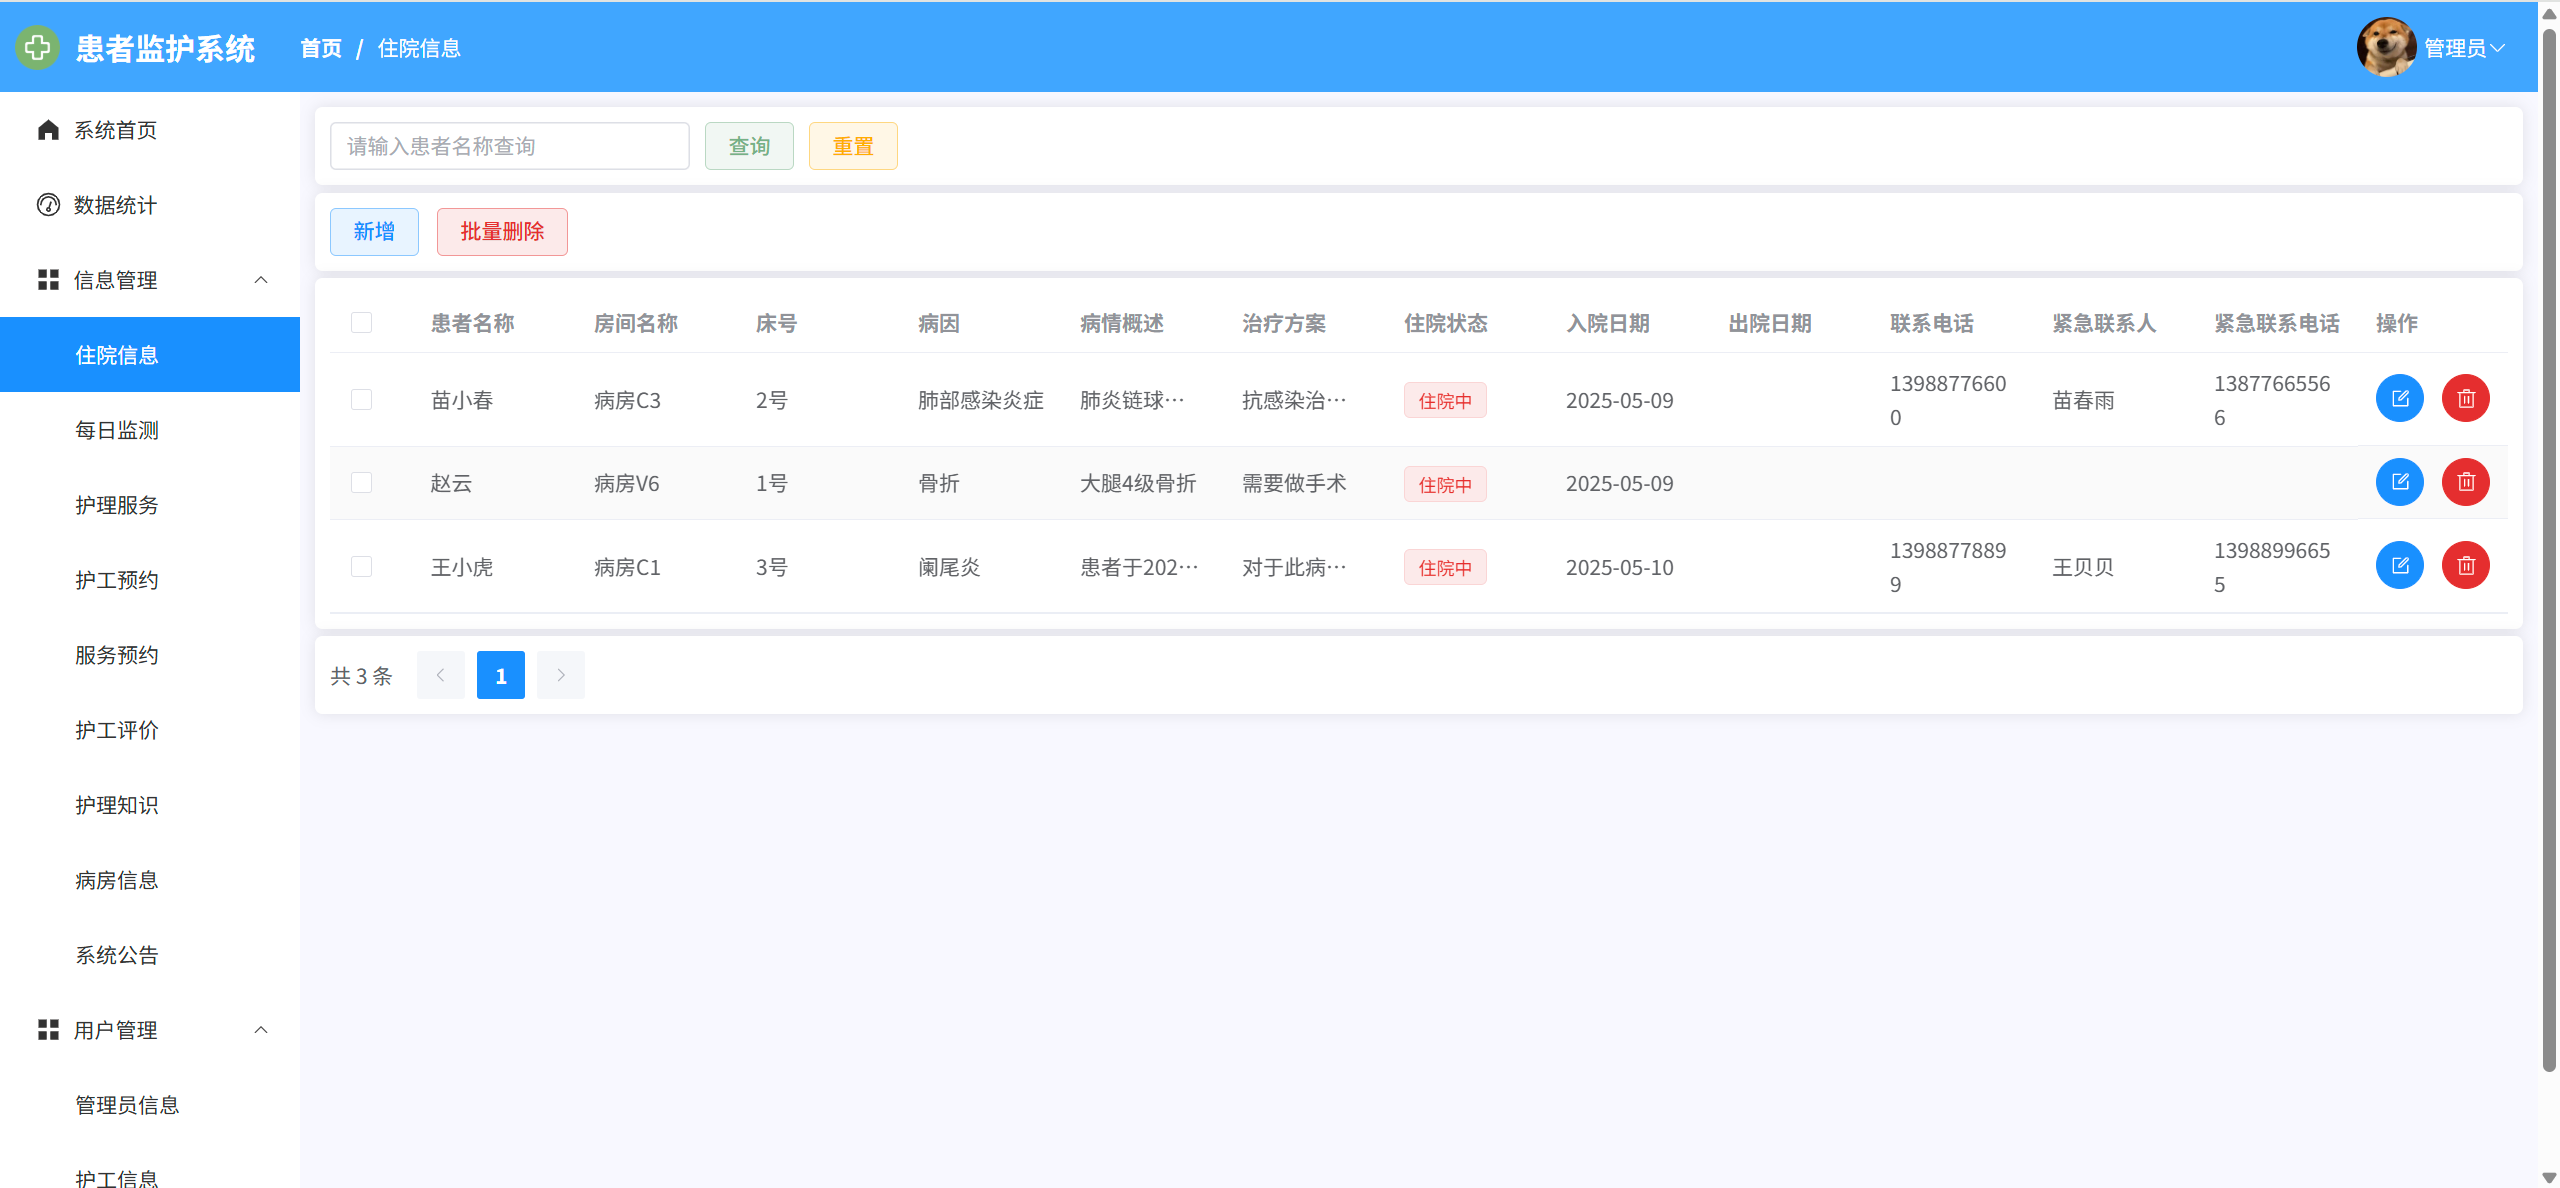Image resolution: width=2560 pixels, height=1188 pixels.
Task: Toggle the select-all checkbox in table header
Action: (361, 323)
